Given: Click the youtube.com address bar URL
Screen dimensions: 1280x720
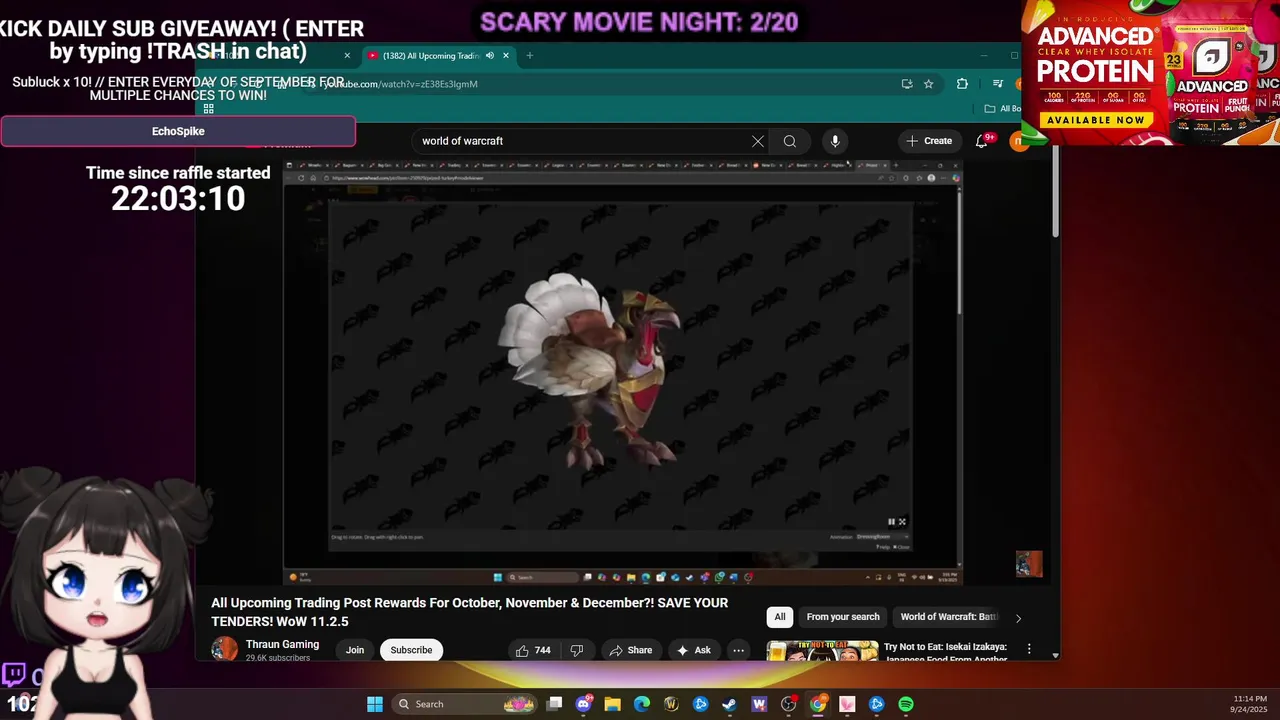Looking at the screenshot, I should coord(400,84).
